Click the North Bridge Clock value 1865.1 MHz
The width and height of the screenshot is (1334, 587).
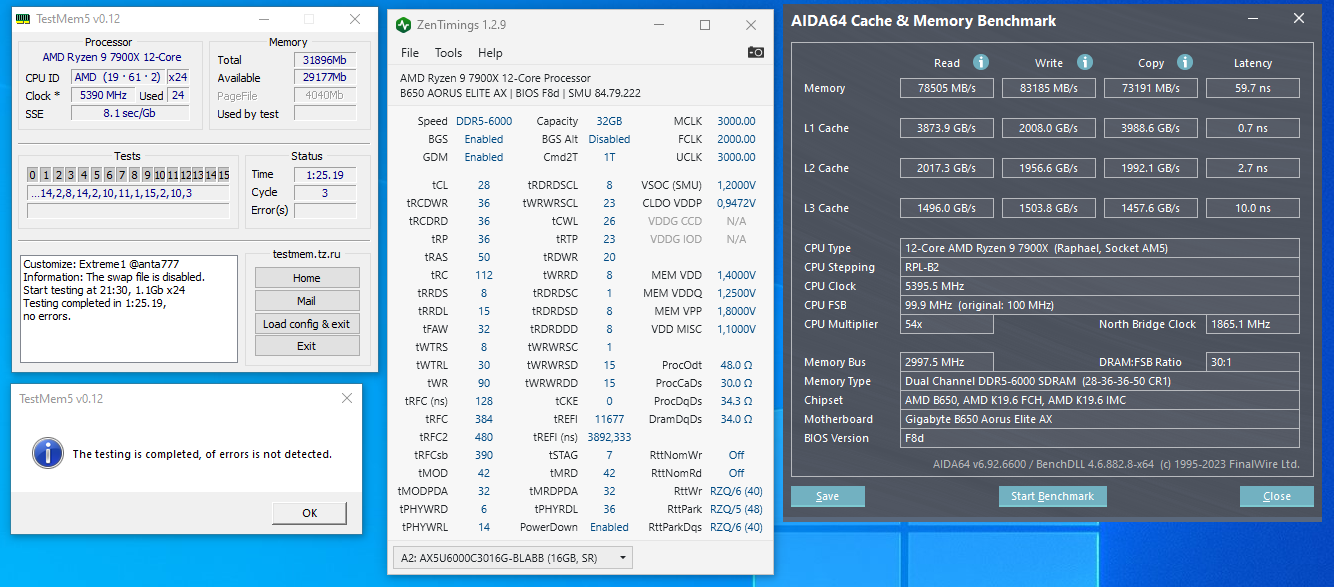pos(1253,324)
